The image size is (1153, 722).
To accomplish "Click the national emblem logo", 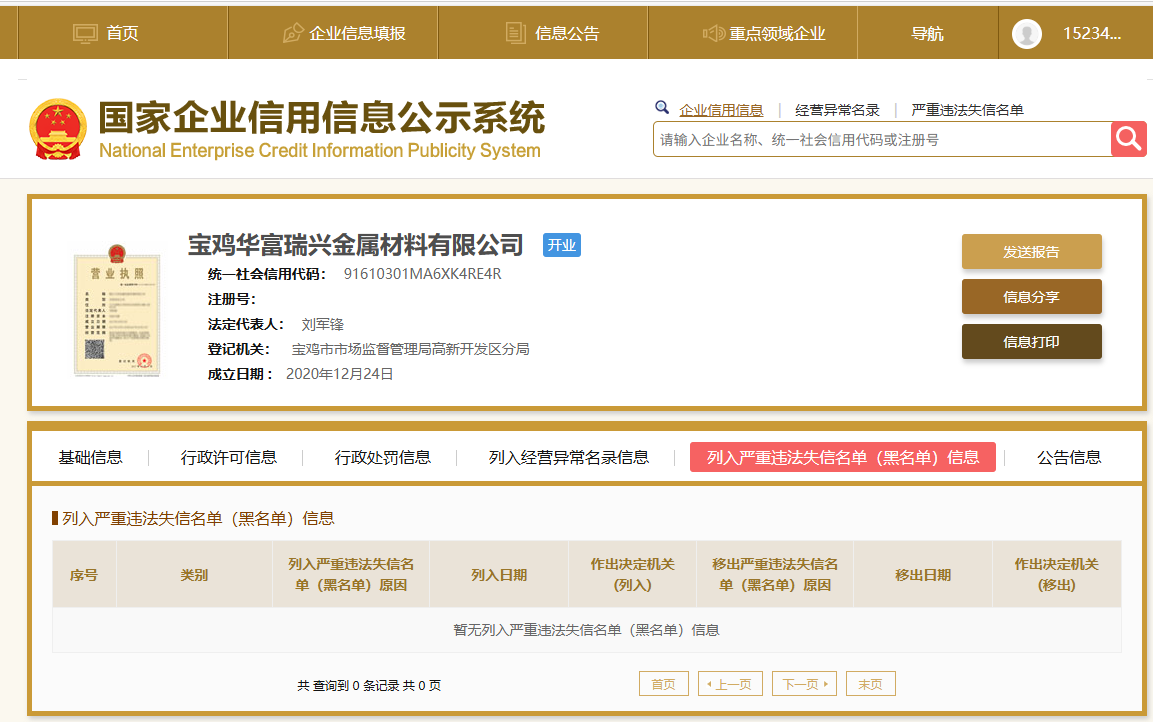I will (x=59, y=129).
